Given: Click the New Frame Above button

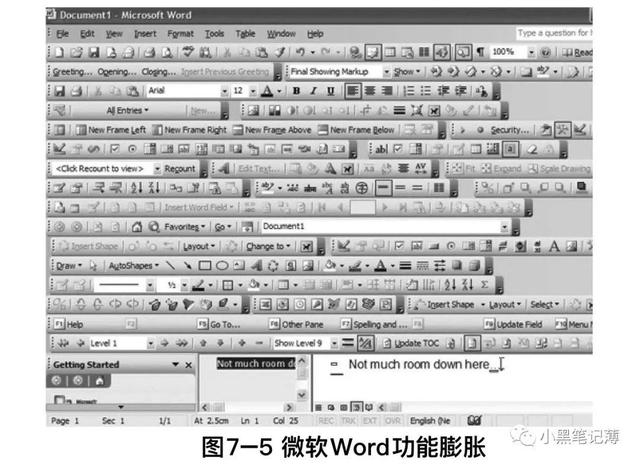Looking at the screenshot, I should pos(272,130).
